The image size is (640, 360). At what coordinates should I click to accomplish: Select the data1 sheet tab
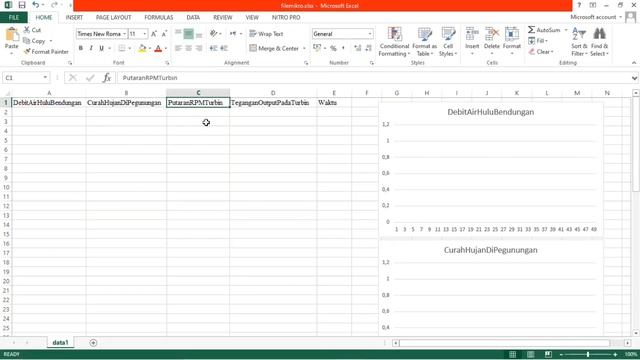click(x=60, y=342)
